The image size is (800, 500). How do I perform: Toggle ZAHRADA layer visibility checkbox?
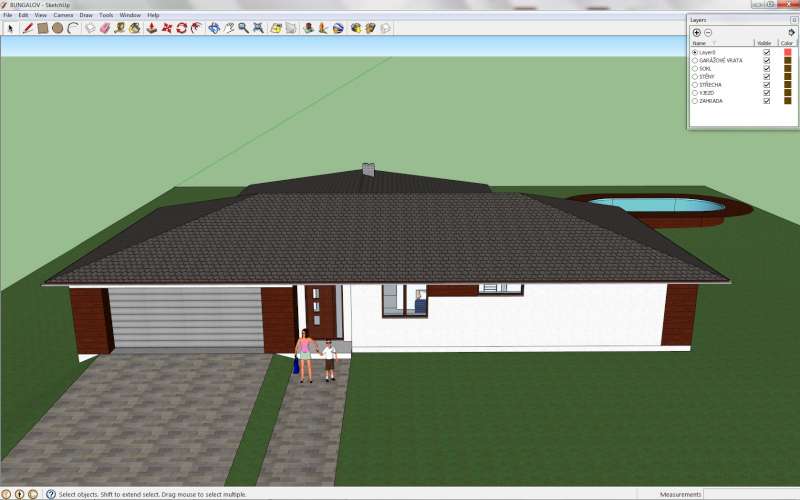coord(766,101)
